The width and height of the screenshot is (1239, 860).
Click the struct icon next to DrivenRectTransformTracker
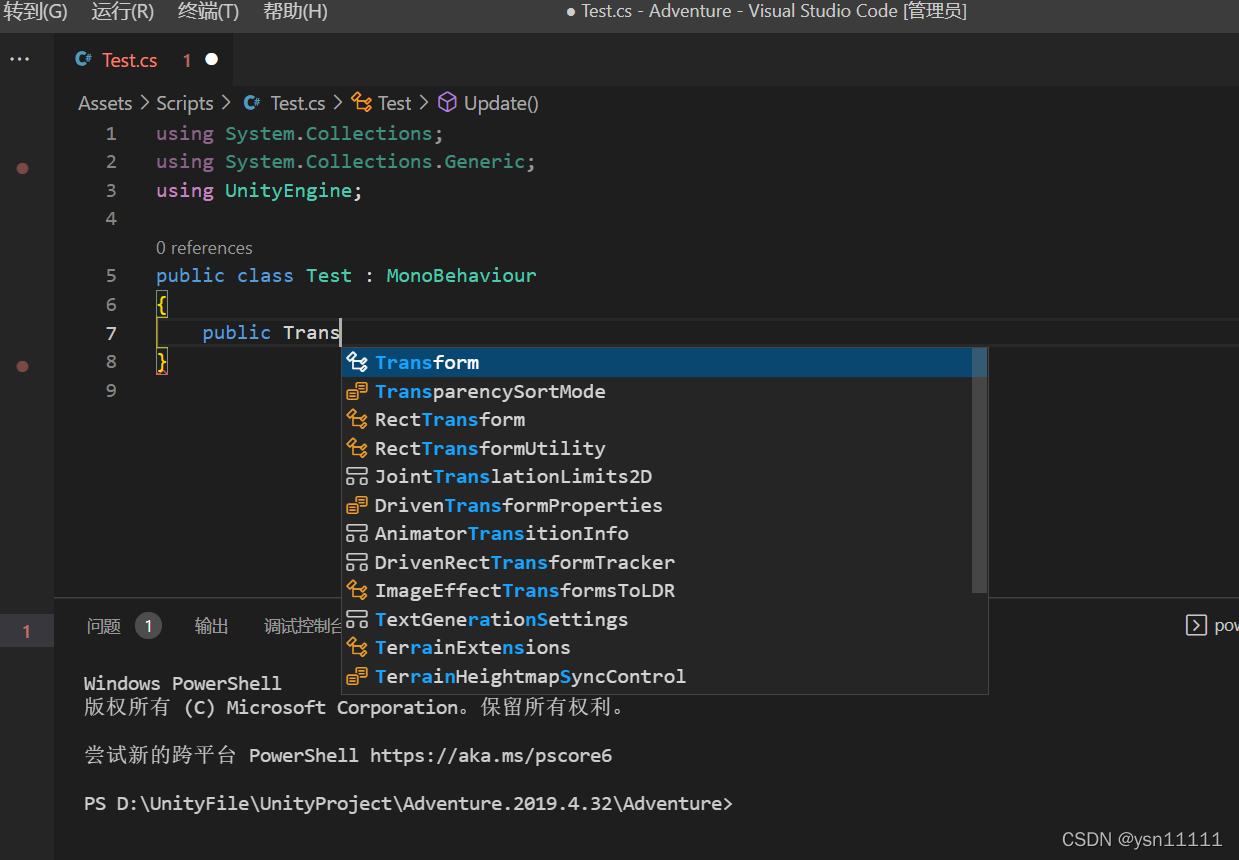[357, 562]
